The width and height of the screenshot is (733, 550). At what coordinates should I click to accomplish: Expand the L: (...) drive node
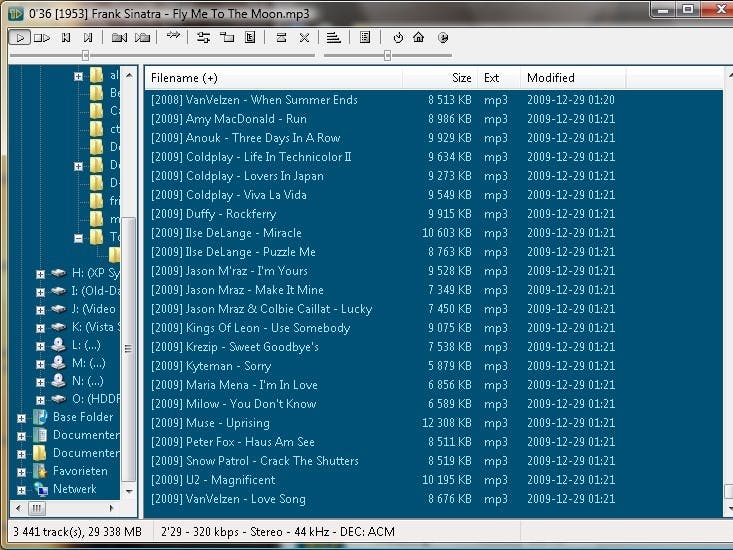tap(40, 346)
